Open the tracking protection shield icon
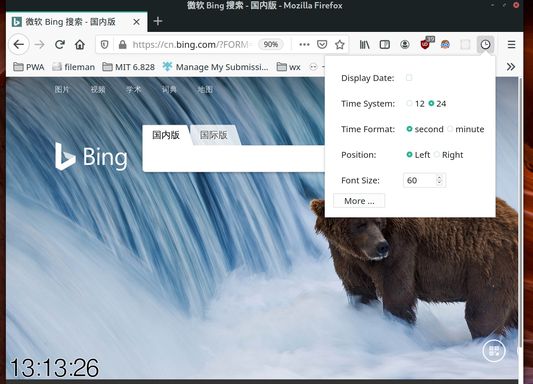Viewport: 533px width, 384px height. 105,45
